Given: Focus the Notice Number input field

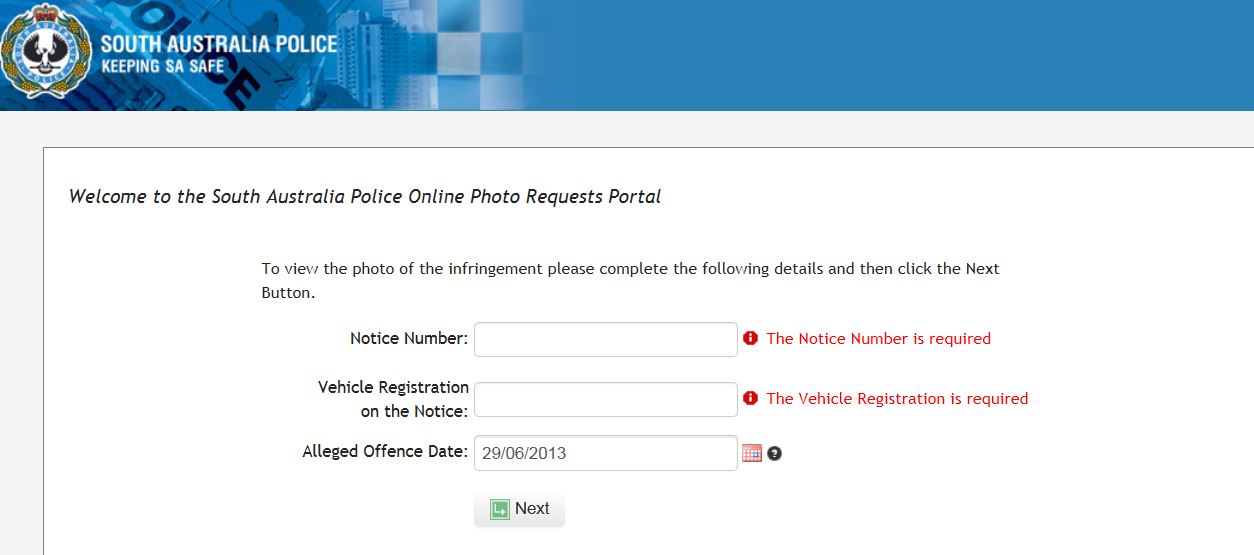Looking at the screenshot, I should (605, 339).
